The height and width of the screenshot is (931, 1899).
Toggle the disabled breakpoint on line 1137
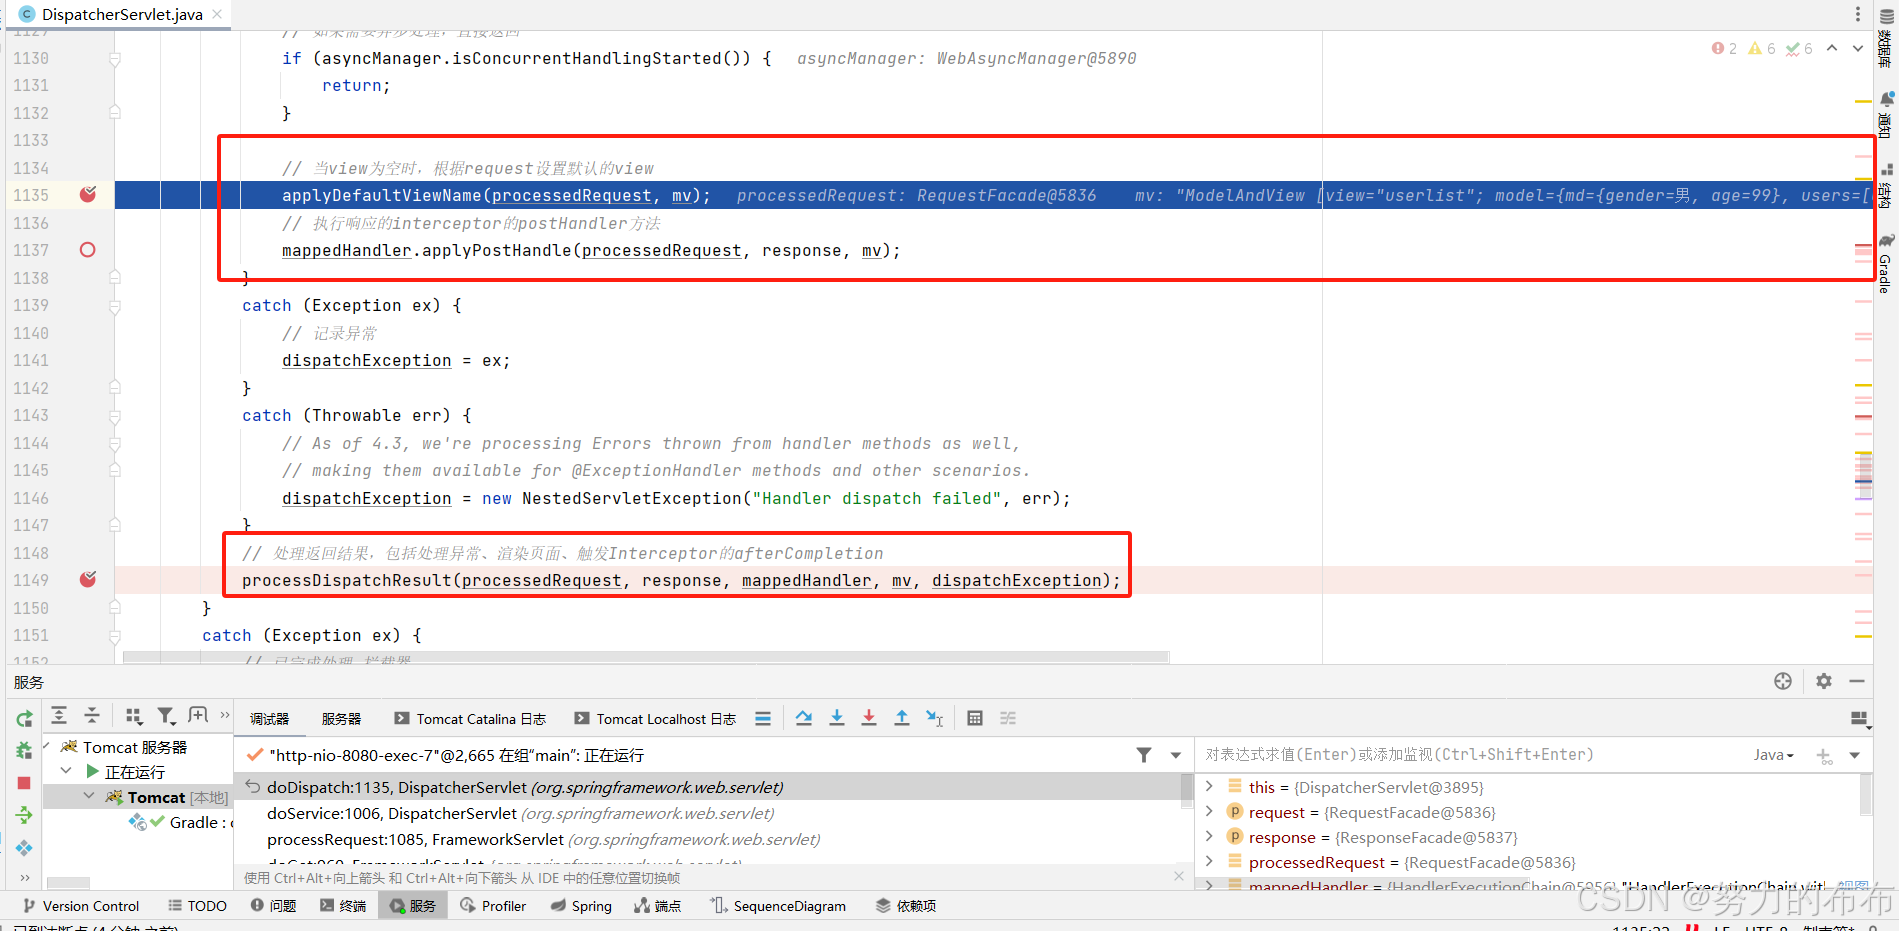[88, 250]
